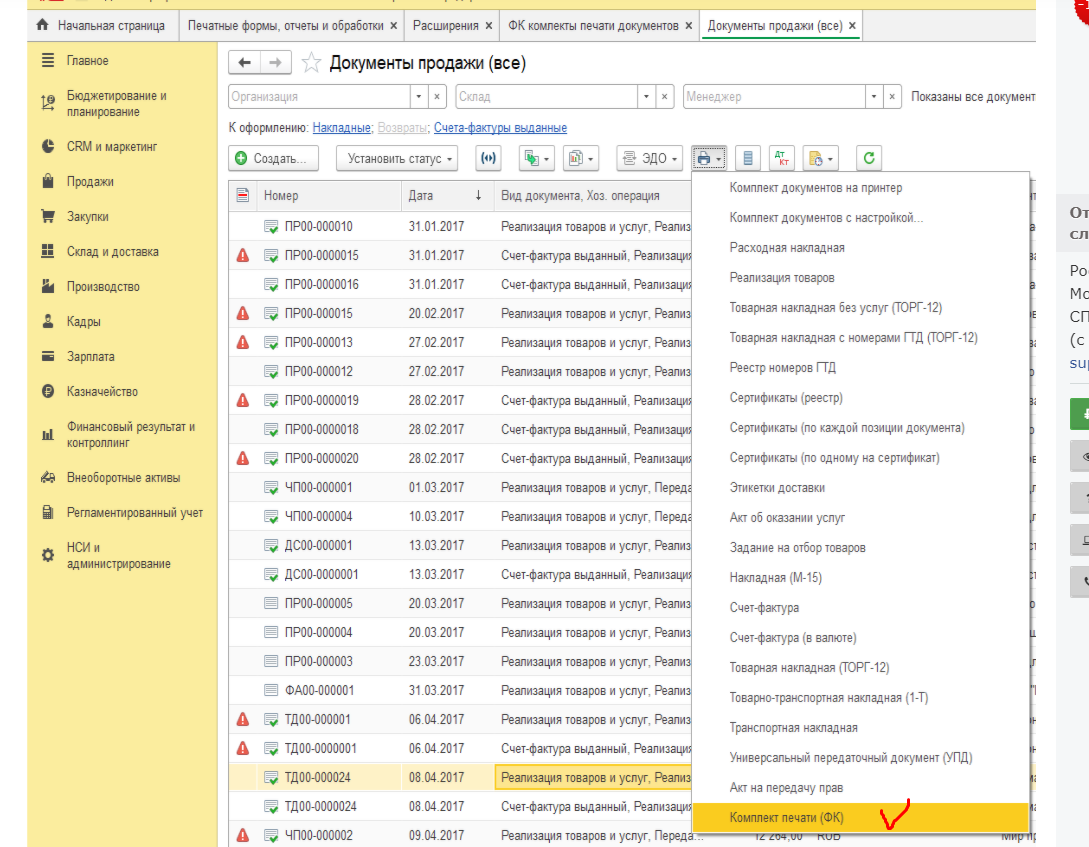Close the Расширения tab

pyautogui.click(x=488, y=25)
